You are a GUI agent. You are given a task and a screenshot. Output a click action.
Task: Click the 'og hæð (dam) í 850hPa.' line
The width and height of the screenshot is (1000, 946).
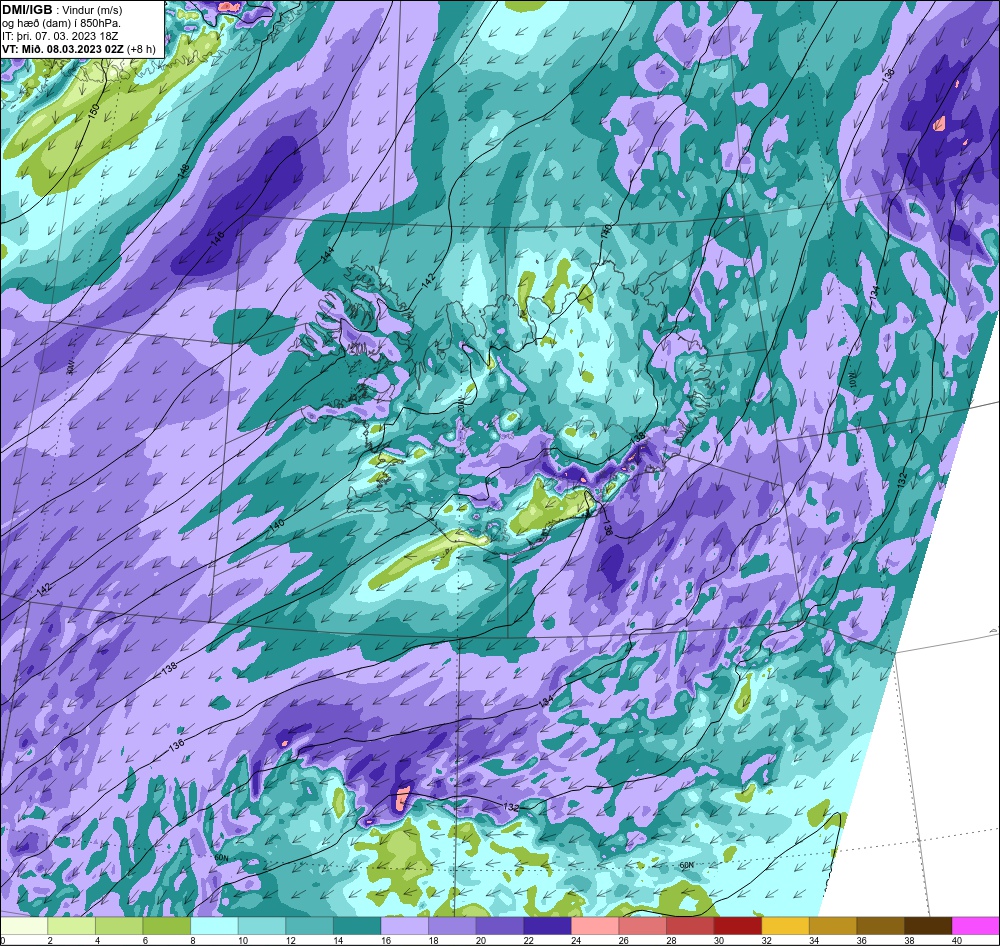[61, 24]
